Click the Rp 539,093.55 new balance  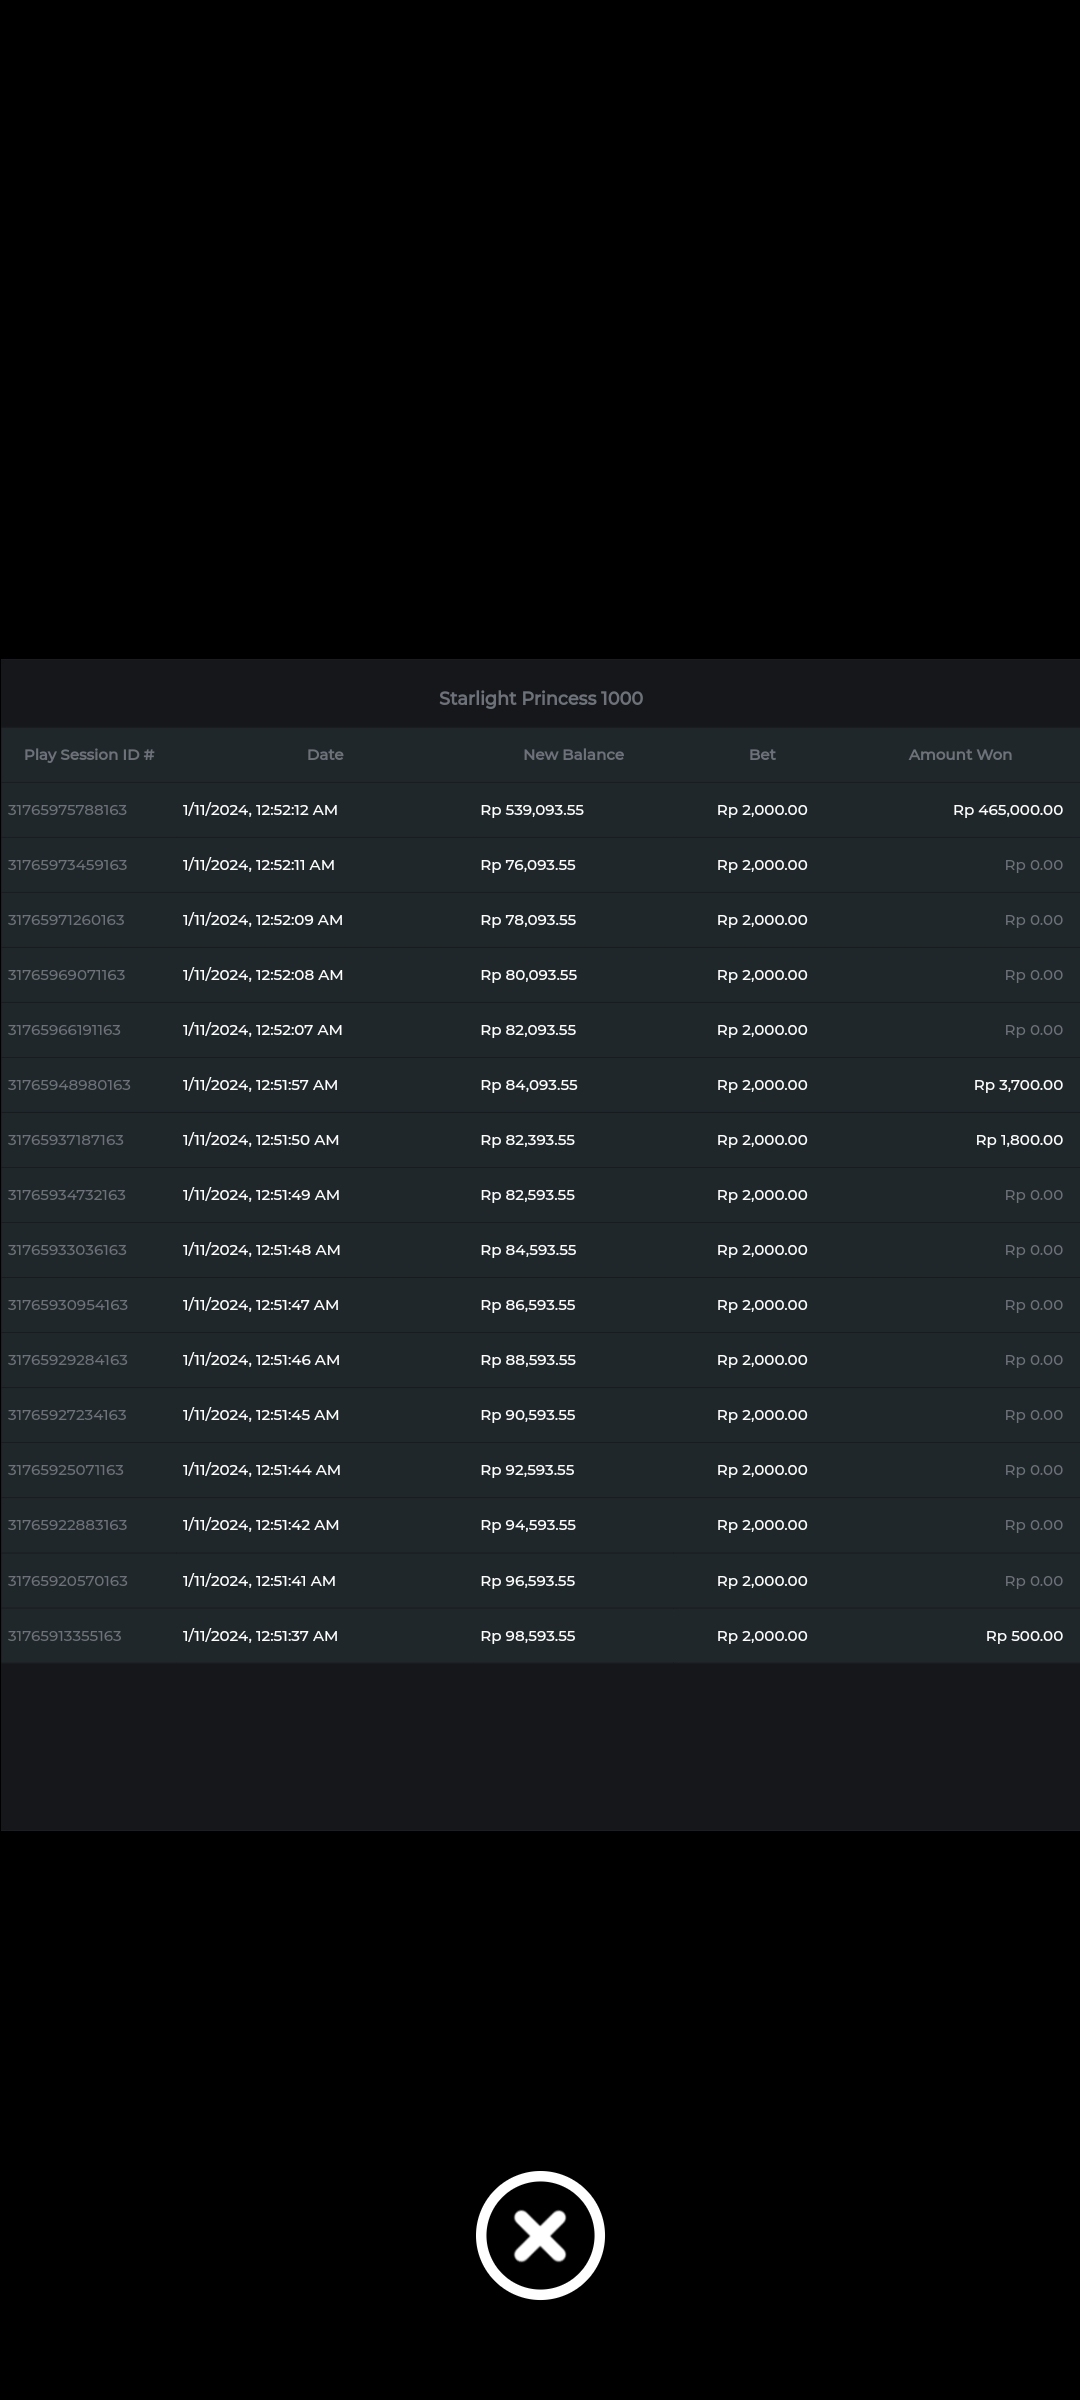point(532,810)
